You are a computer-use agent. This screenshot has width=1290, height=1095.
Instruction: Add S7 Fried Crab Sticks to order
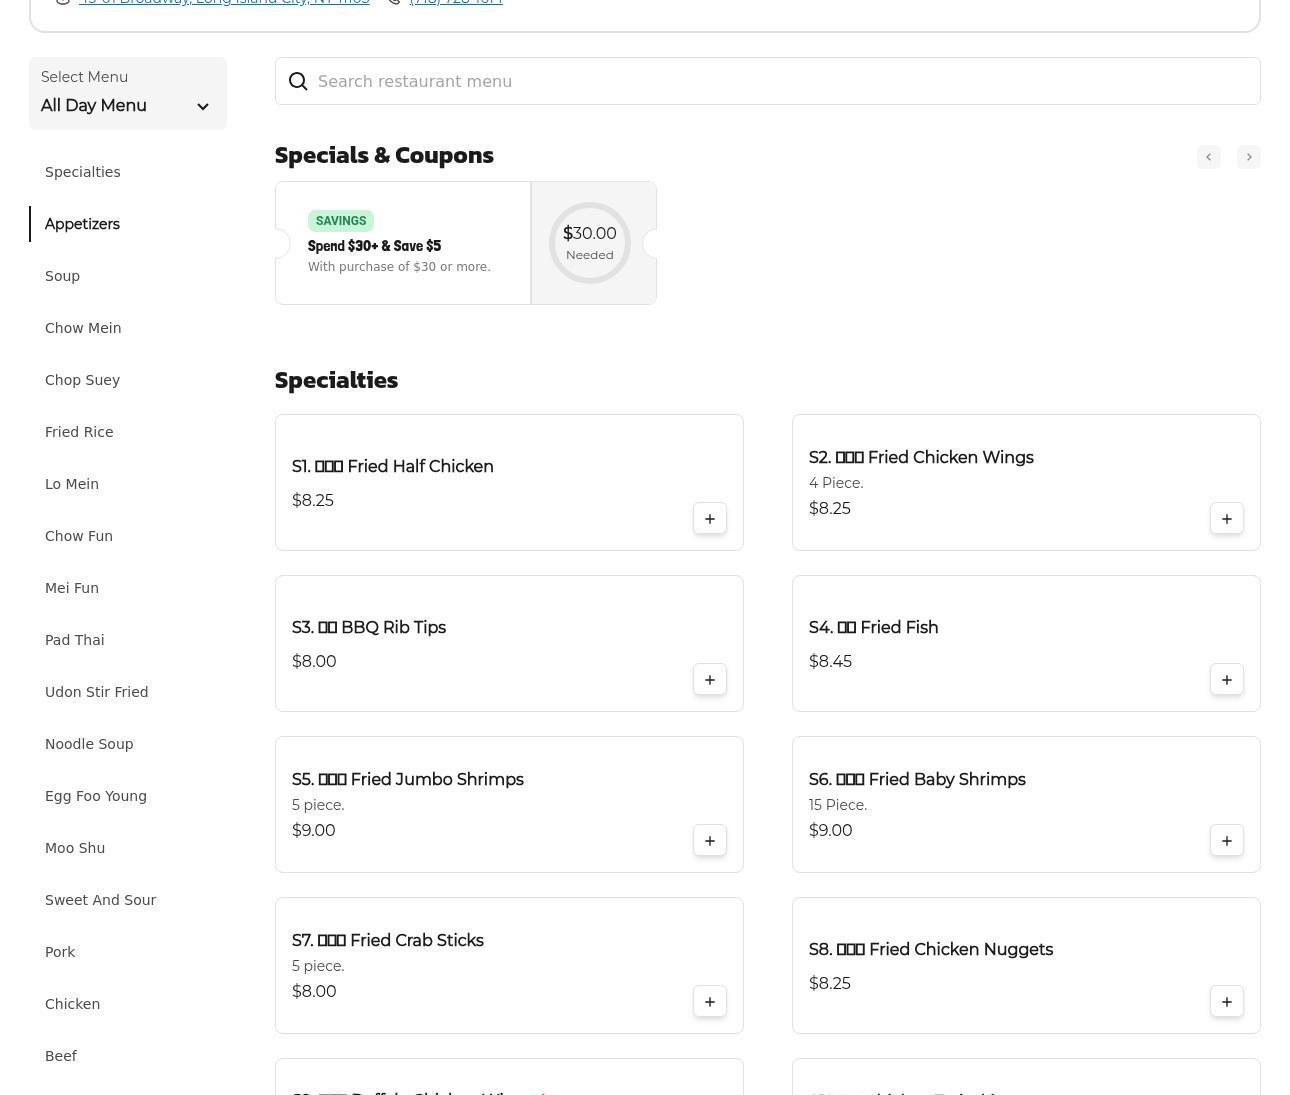[x=709, y=1002]
